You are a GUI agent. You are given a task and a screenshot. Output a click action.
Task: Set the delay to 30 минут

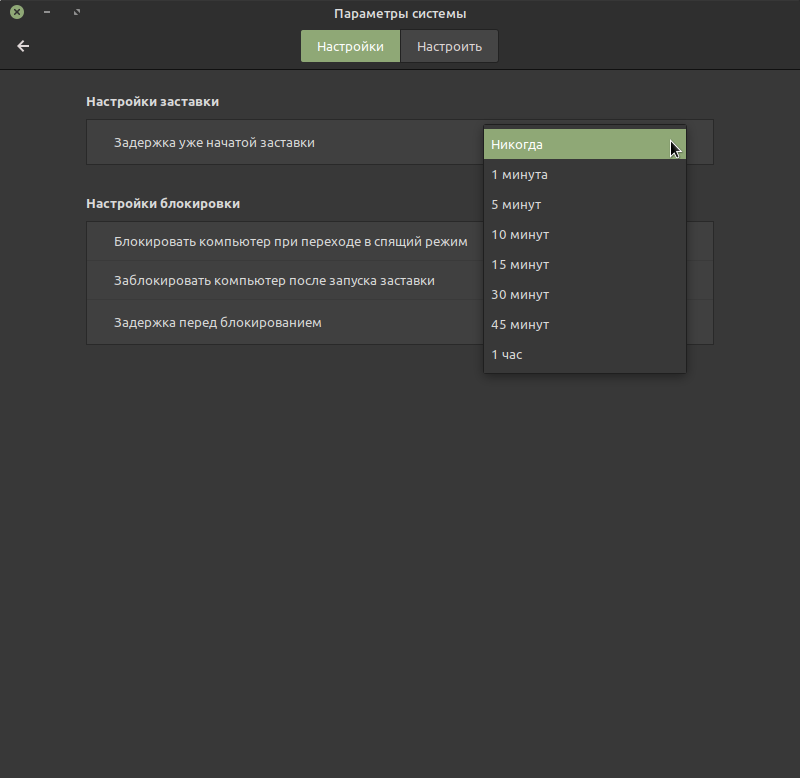[585, 294]
